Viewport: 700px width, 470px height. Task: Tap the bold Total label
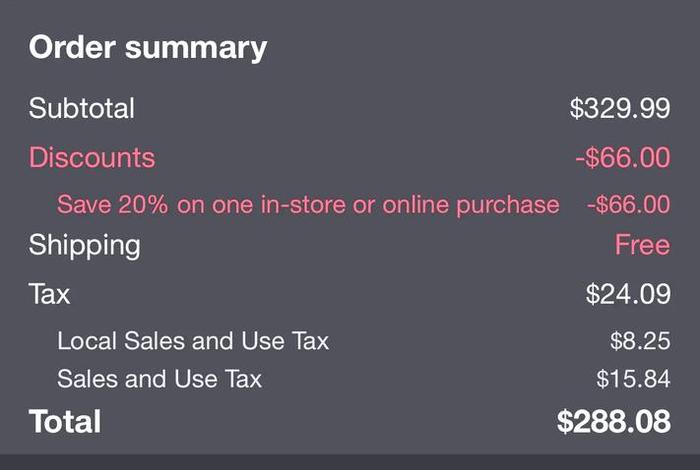coord(65,421)
